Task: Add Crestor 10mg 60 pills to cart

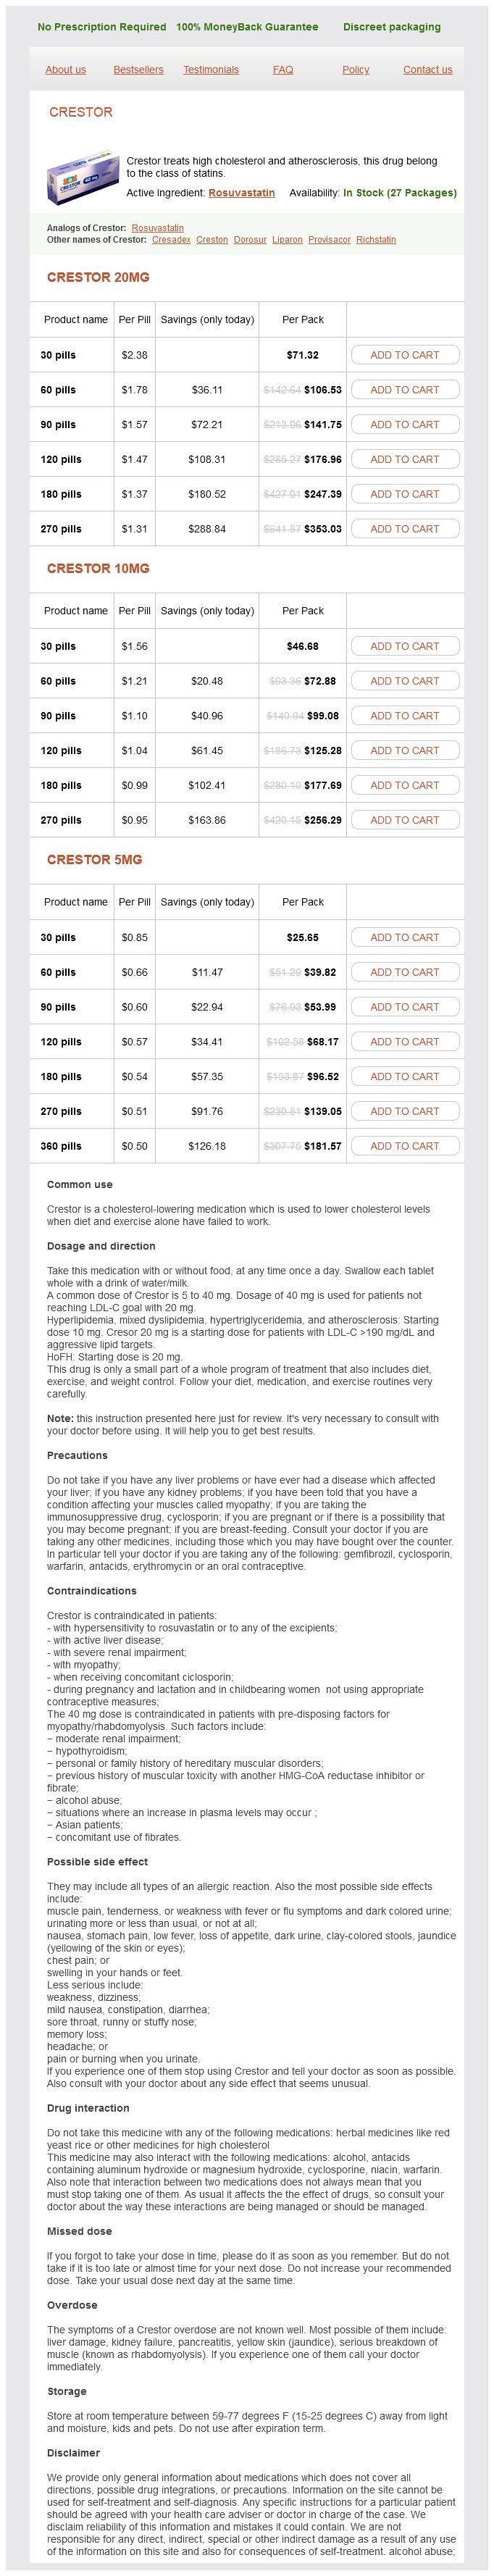Action: pyautogui.click(x=404, y=681)
